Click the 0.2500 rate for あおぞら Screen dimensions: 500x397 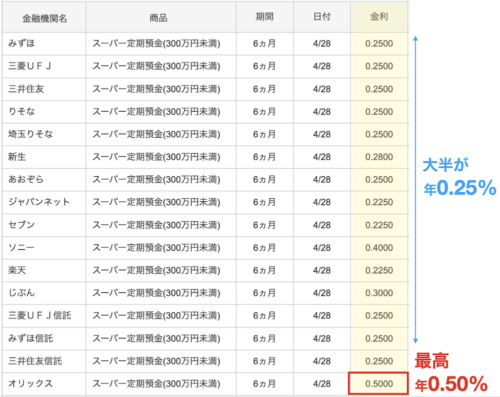(379, 180)
